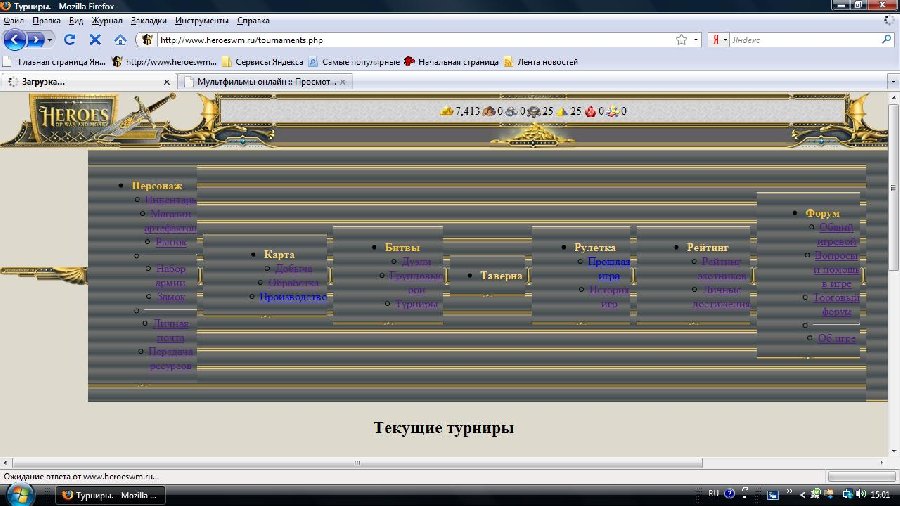Open the Heroes of War and Money logo
This screenshot has height=506, width=900.
(73, 118)
